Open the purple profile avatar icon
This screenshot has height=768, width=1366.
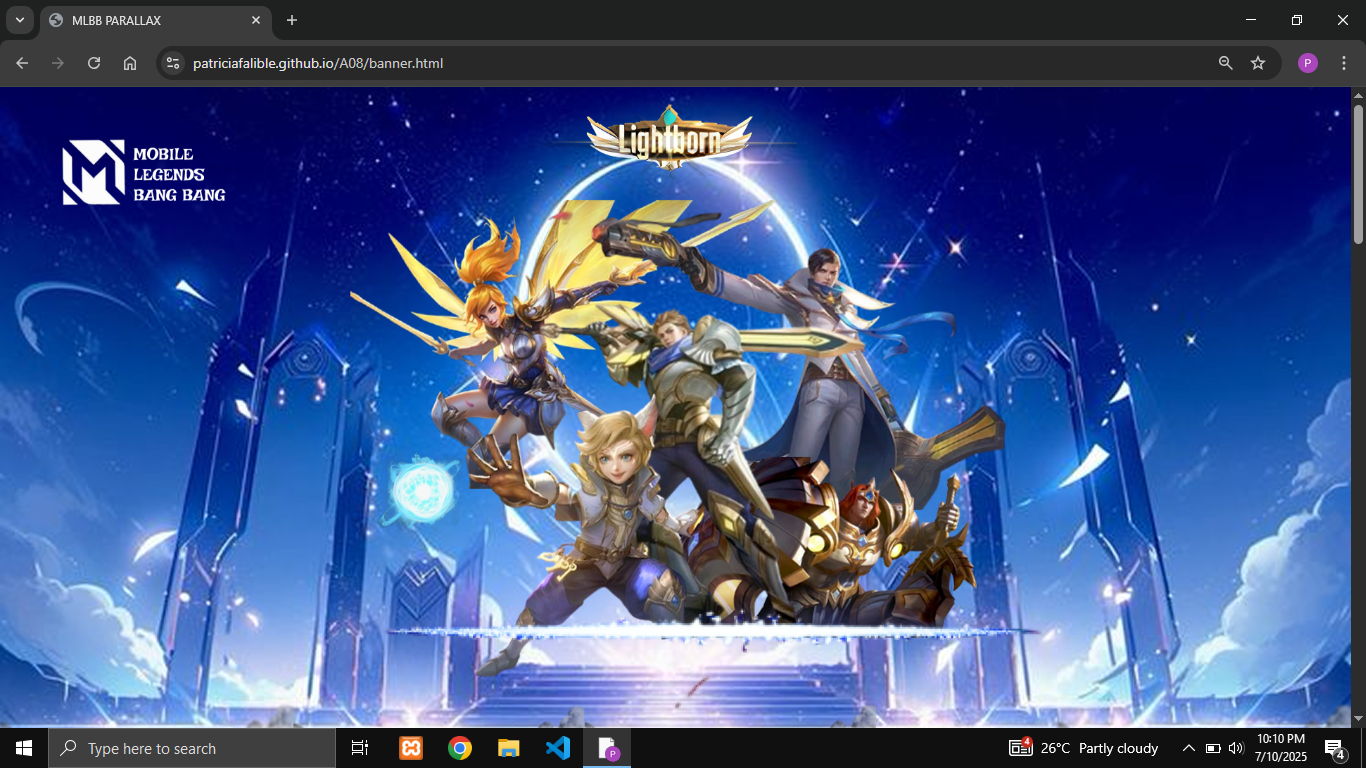(1307, 63)
